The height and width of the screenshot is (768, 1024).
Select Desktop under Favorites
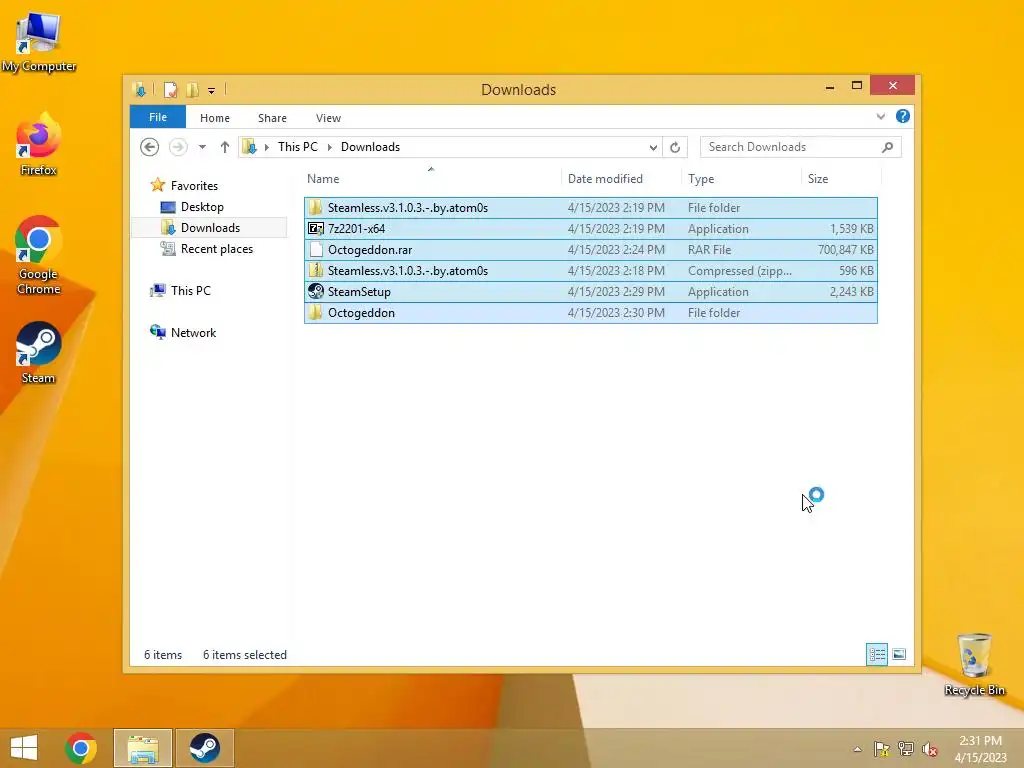[x=202, y=207]
